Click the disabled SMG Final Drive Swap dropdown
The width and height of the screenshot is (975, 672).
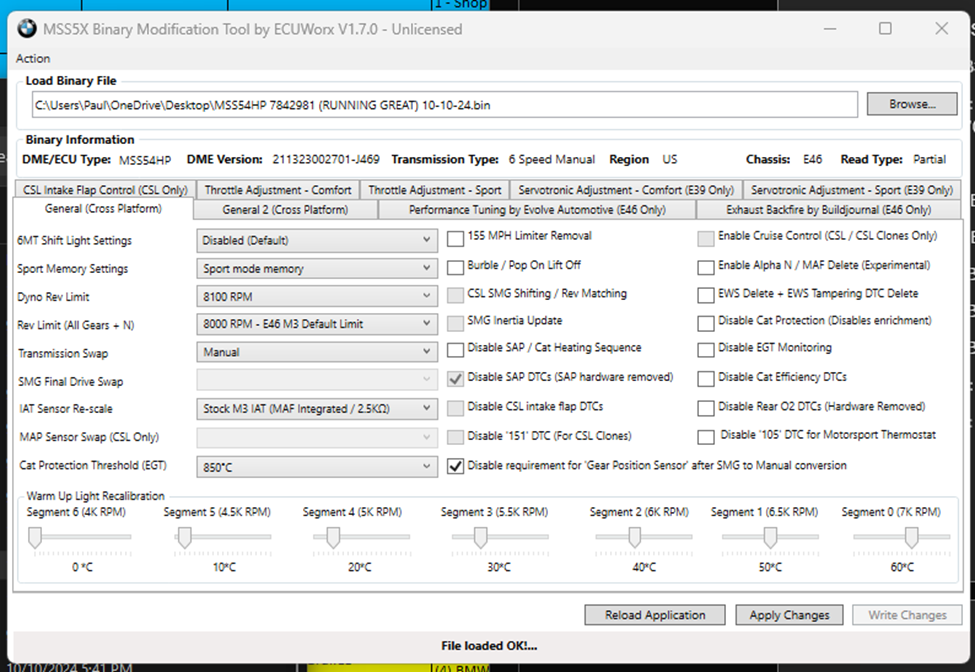[317, 379]
